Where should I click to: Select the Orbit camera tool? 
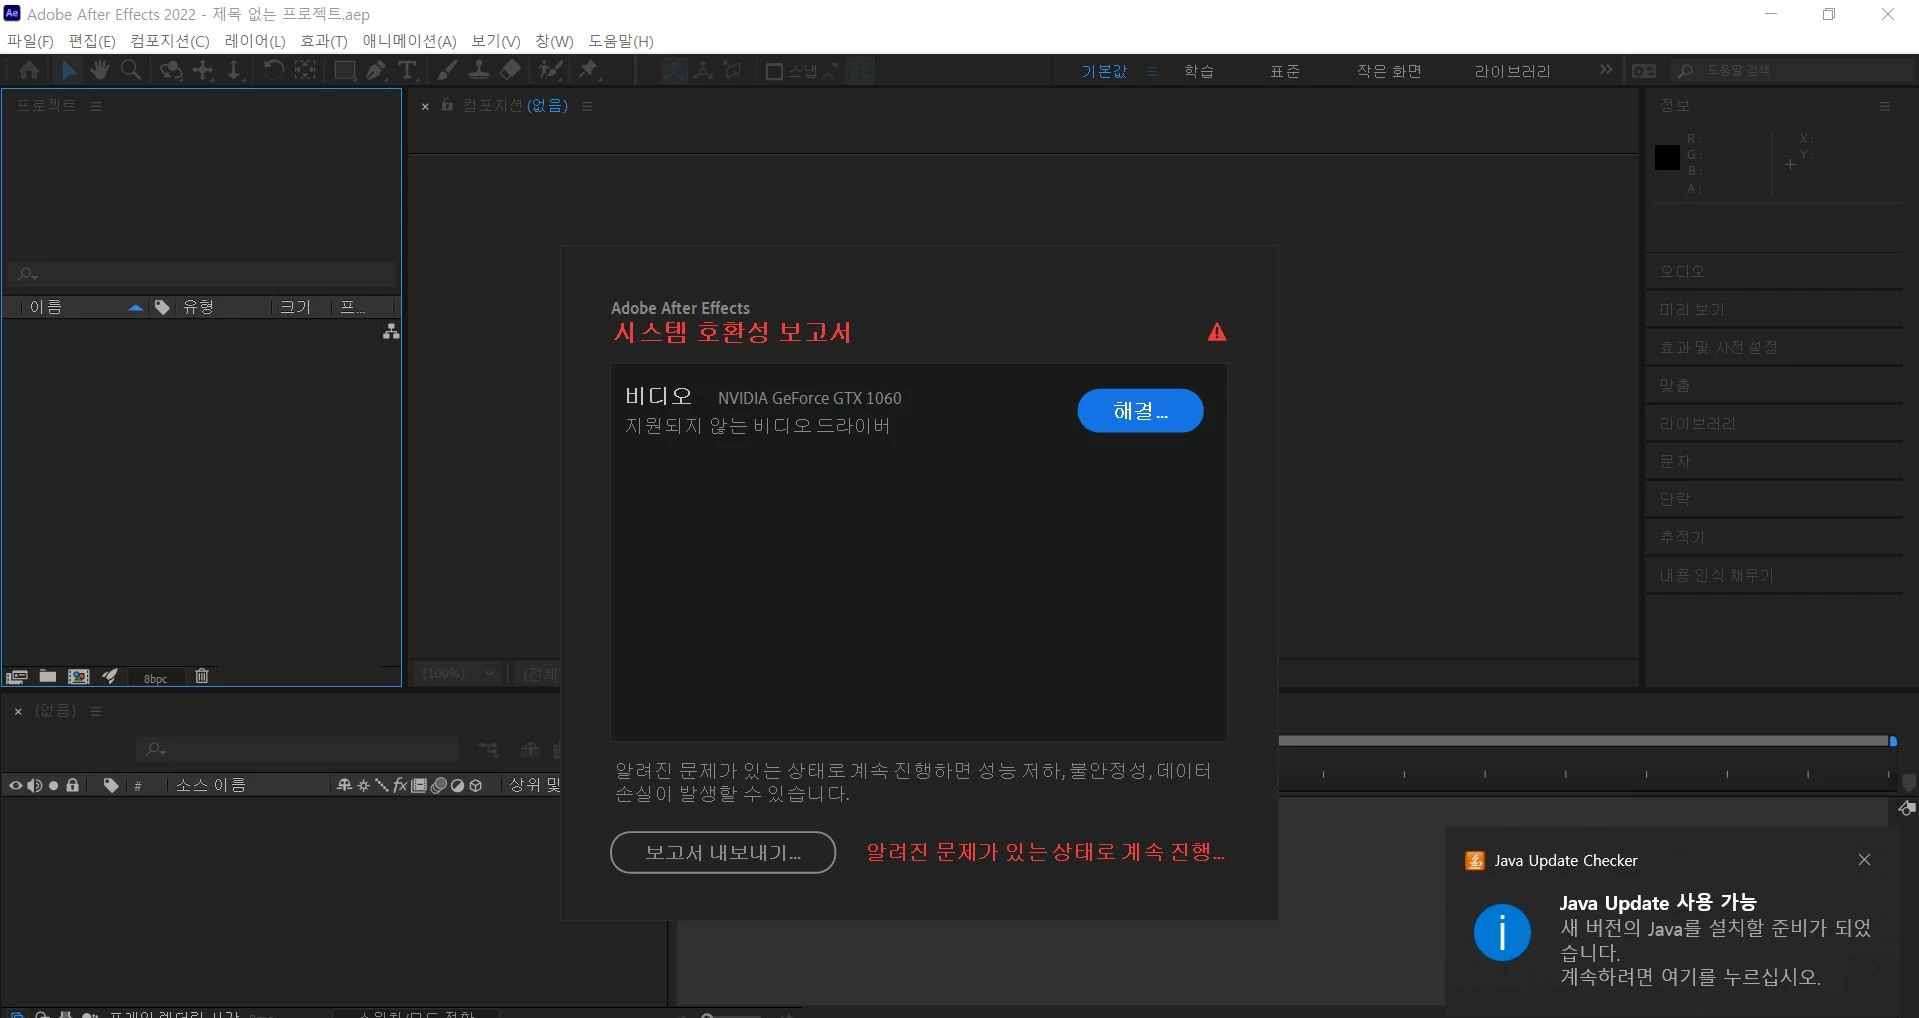[172, 70]
